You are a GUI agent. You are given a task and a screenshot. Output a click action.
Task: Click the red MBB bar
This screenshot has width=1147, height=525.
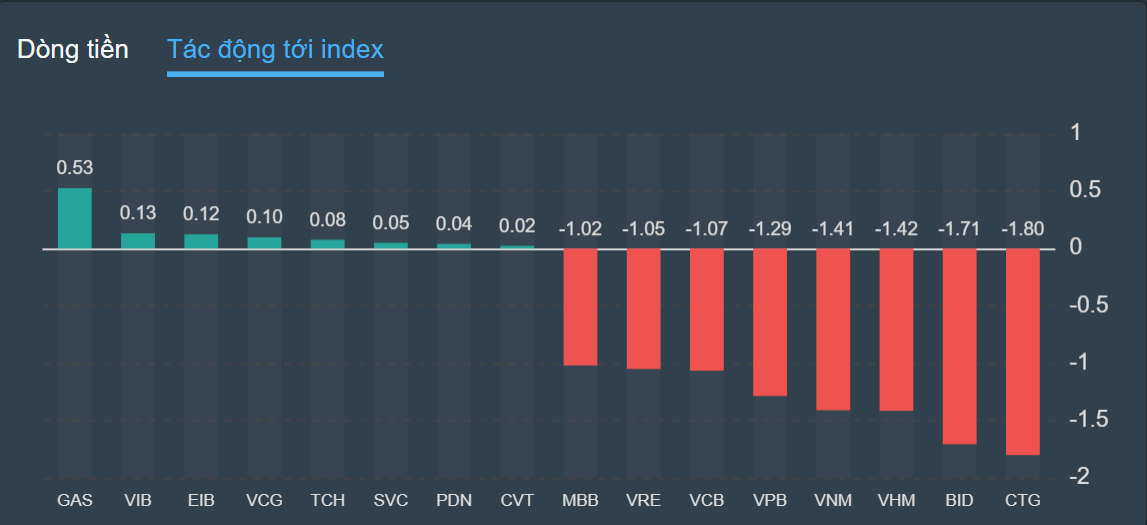[x=580, y=306]
